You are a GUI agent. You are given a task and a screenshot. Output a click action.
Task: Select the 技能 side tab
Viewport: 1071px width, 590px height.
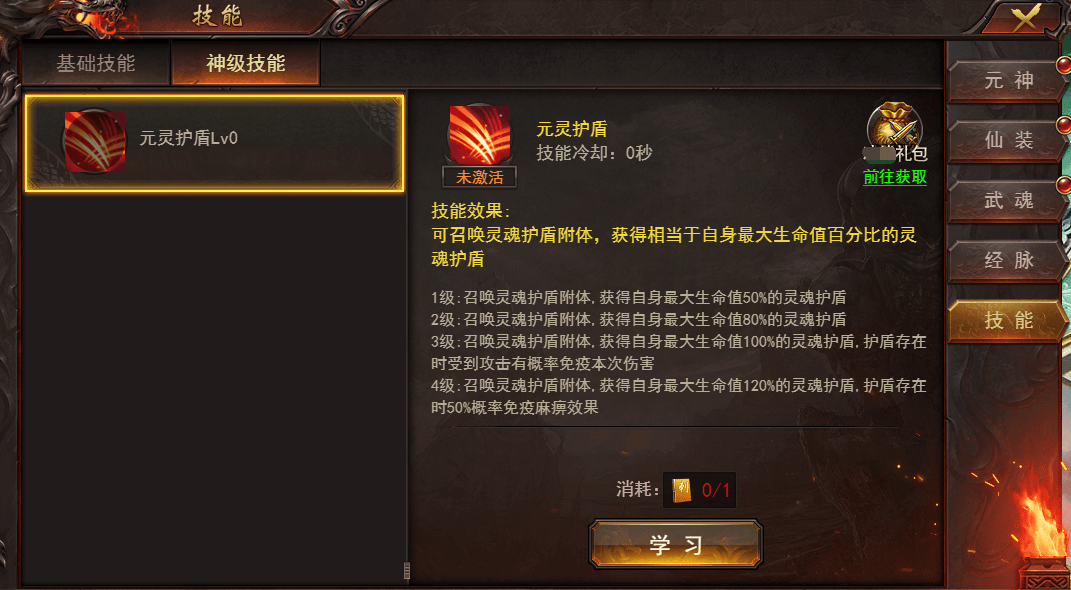(x=1005, y=321)
